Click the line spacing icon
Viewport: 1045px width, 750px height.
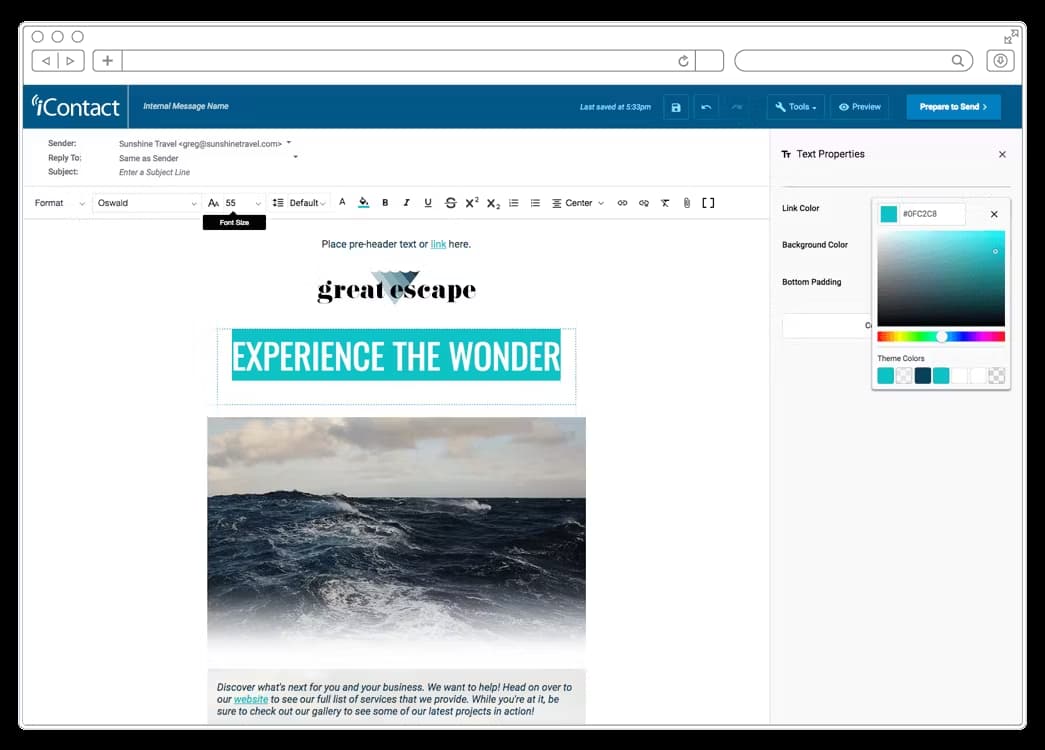pos(278,203)
